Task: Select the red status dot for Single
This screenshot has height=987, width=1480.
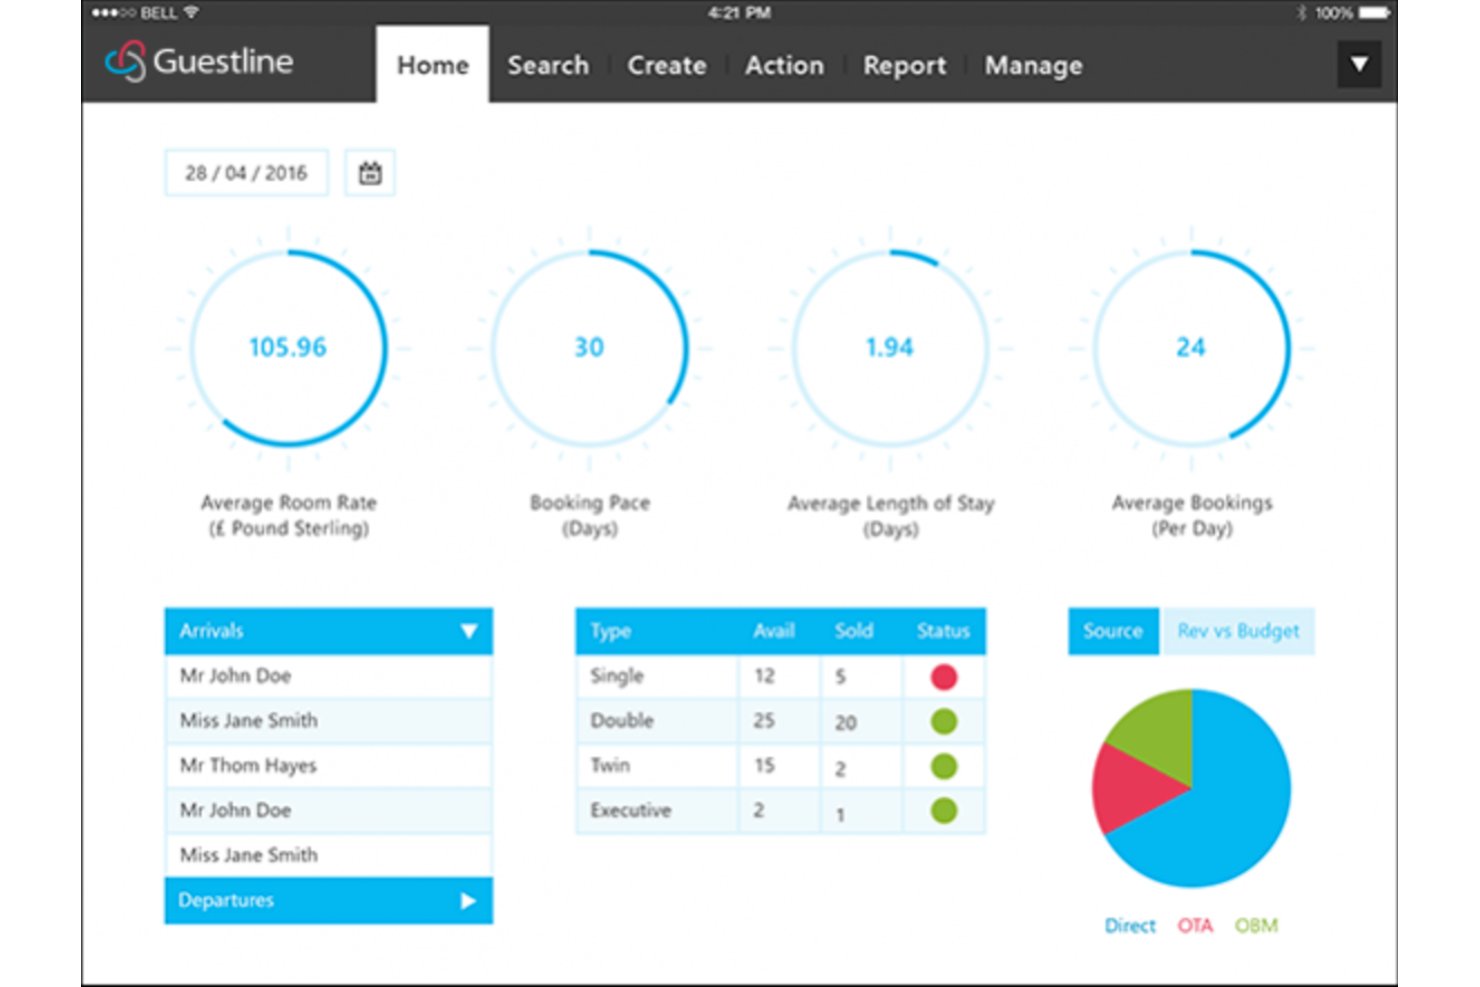Action: [x=943, y=677]
